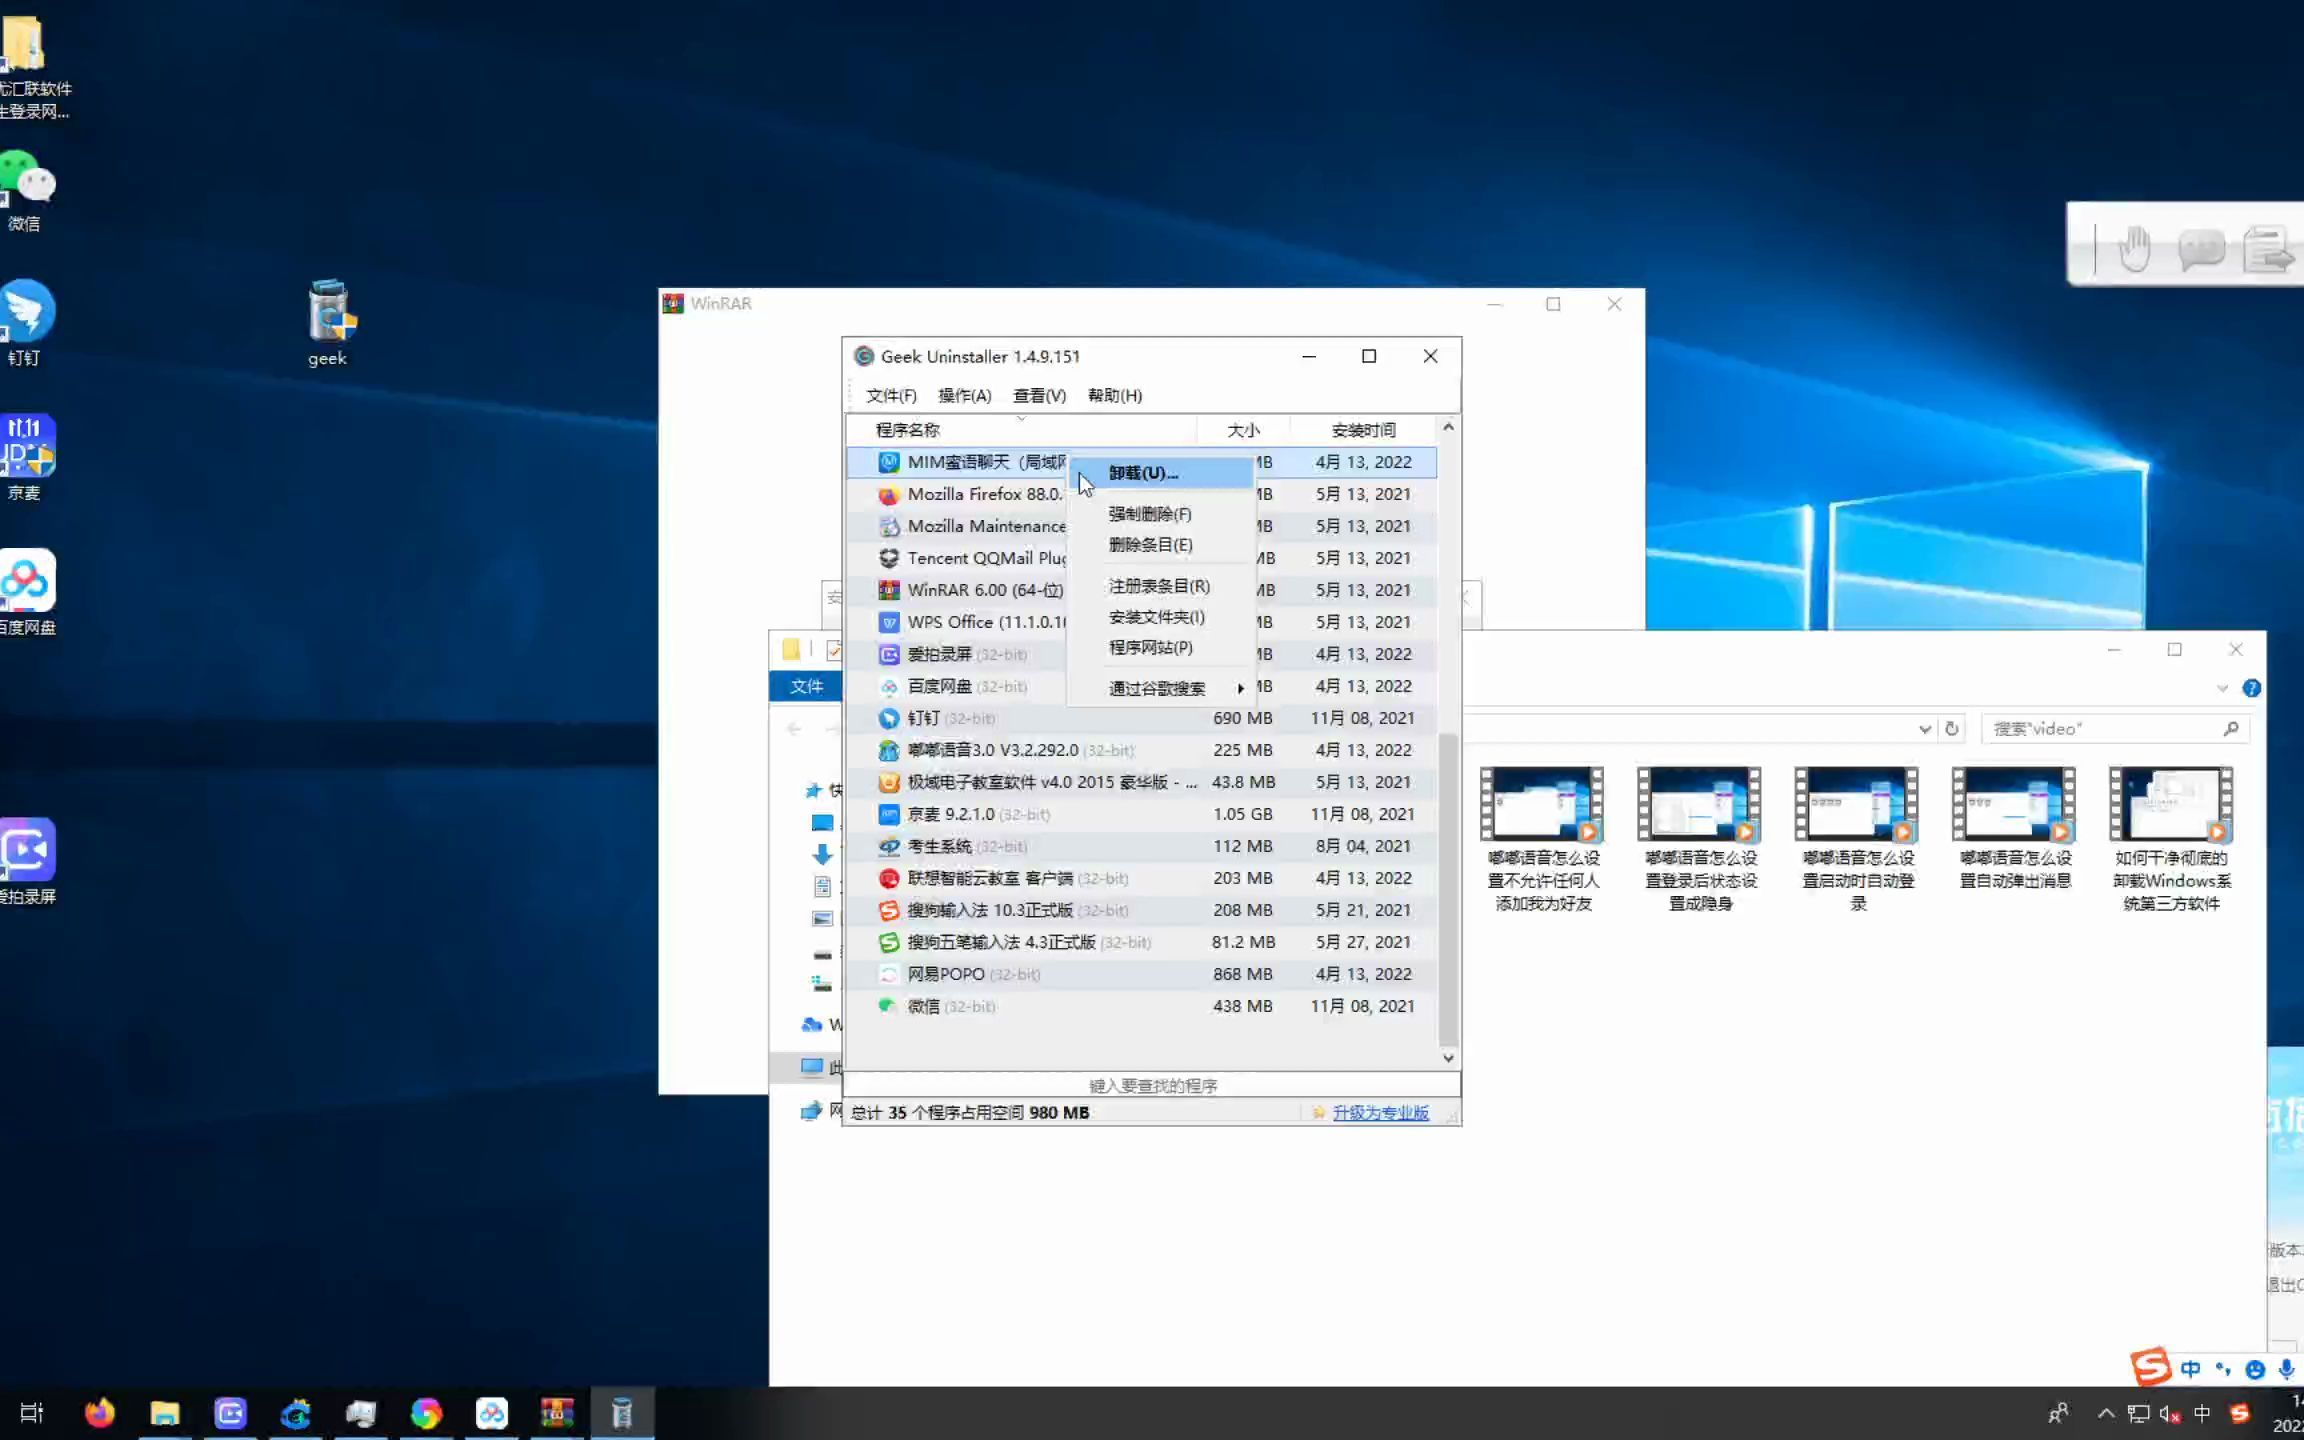The width and height of the screenshot is (2304, 1440).
Task: Open 注册表条目(R) context menu entry
Action: pos(1159,586)
